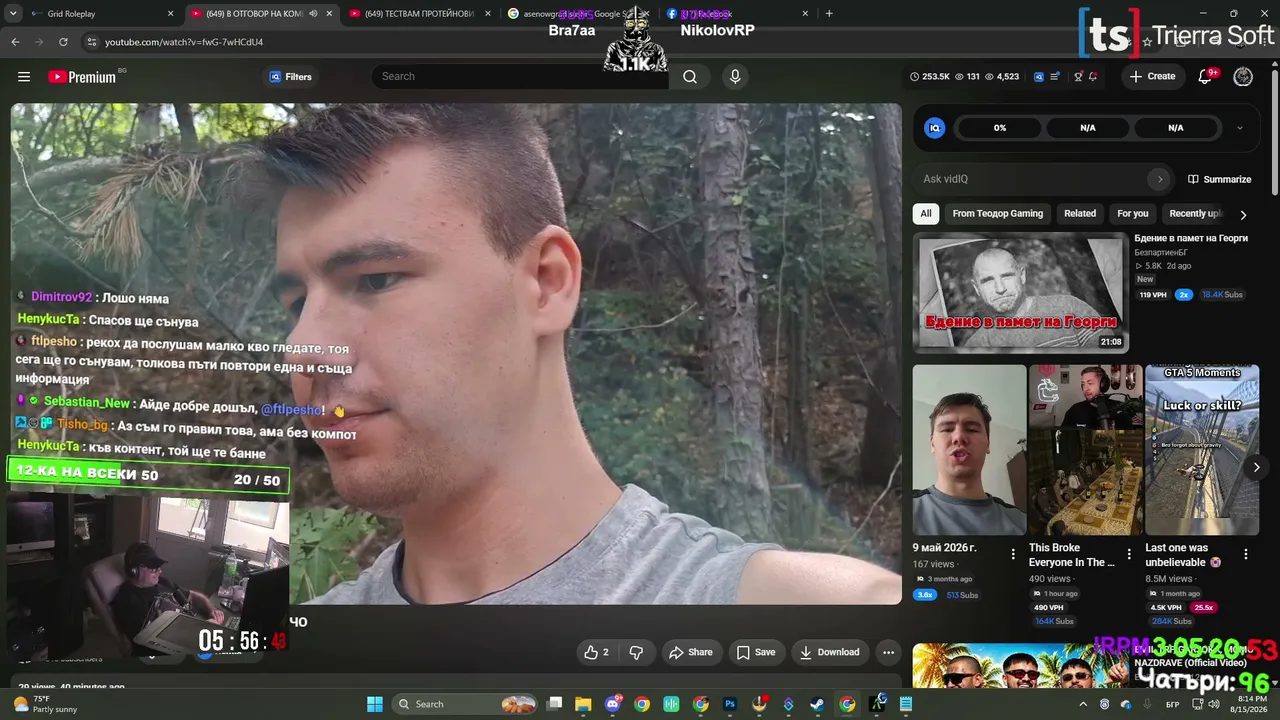This screenshot has height=720, width=1280.
Task: Select the Related filter chip
Action: coord(1080,213)
